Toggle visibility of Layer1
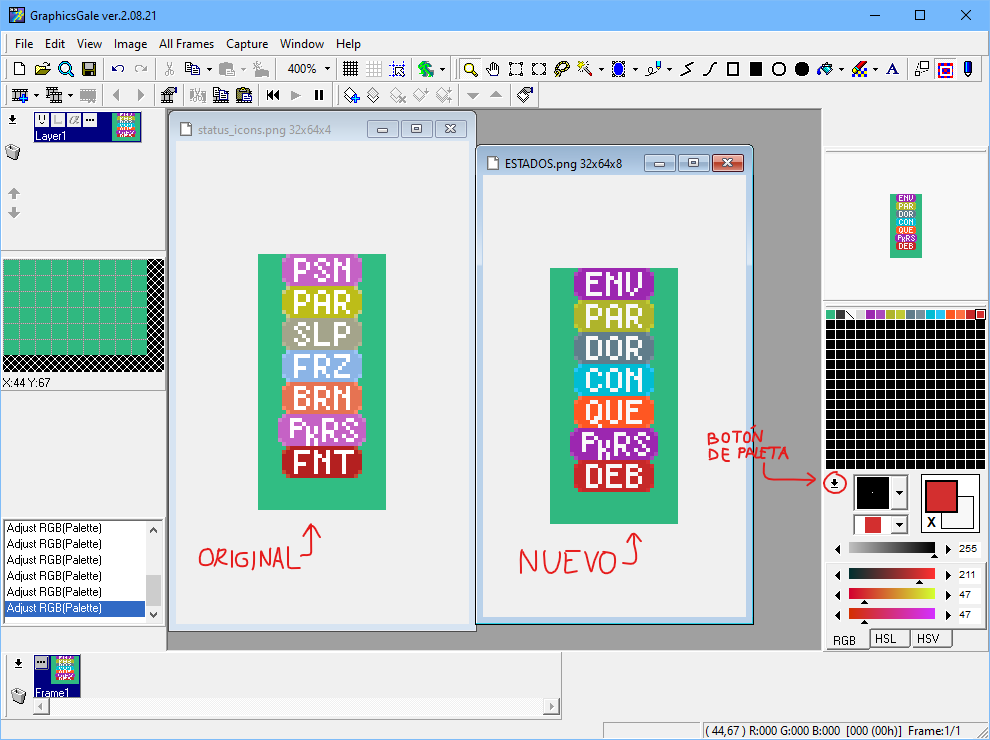 (x=42, y=121)
